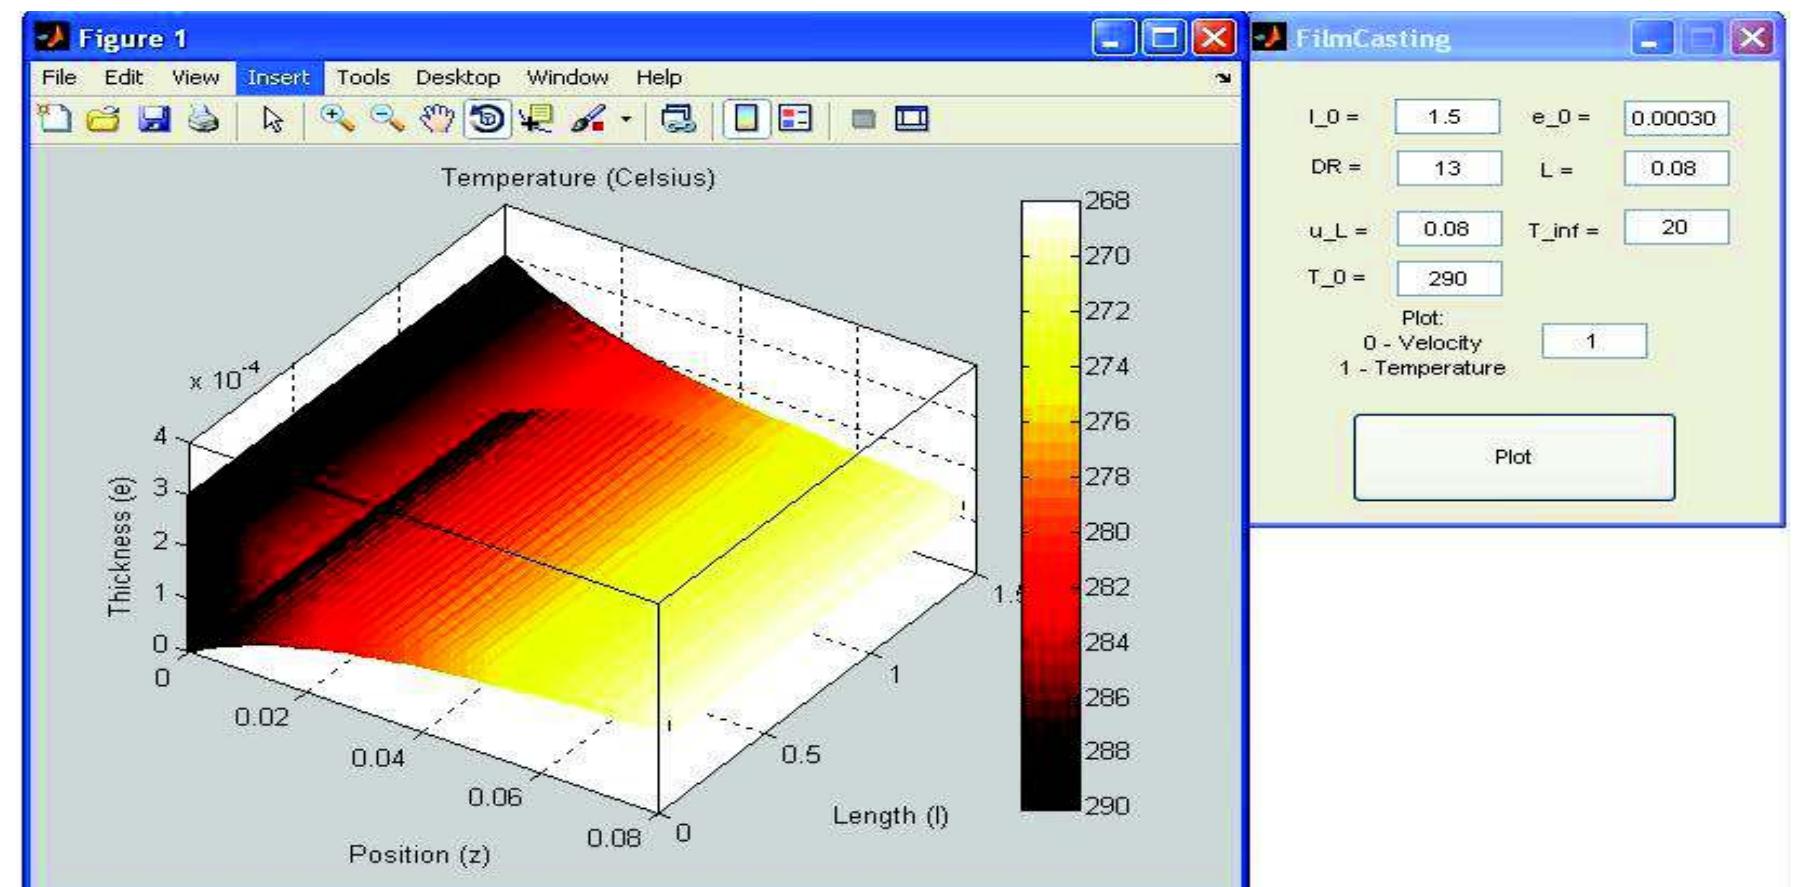Close the FilmCasting window
The image size is (1805, 887).
[1753, 39]
